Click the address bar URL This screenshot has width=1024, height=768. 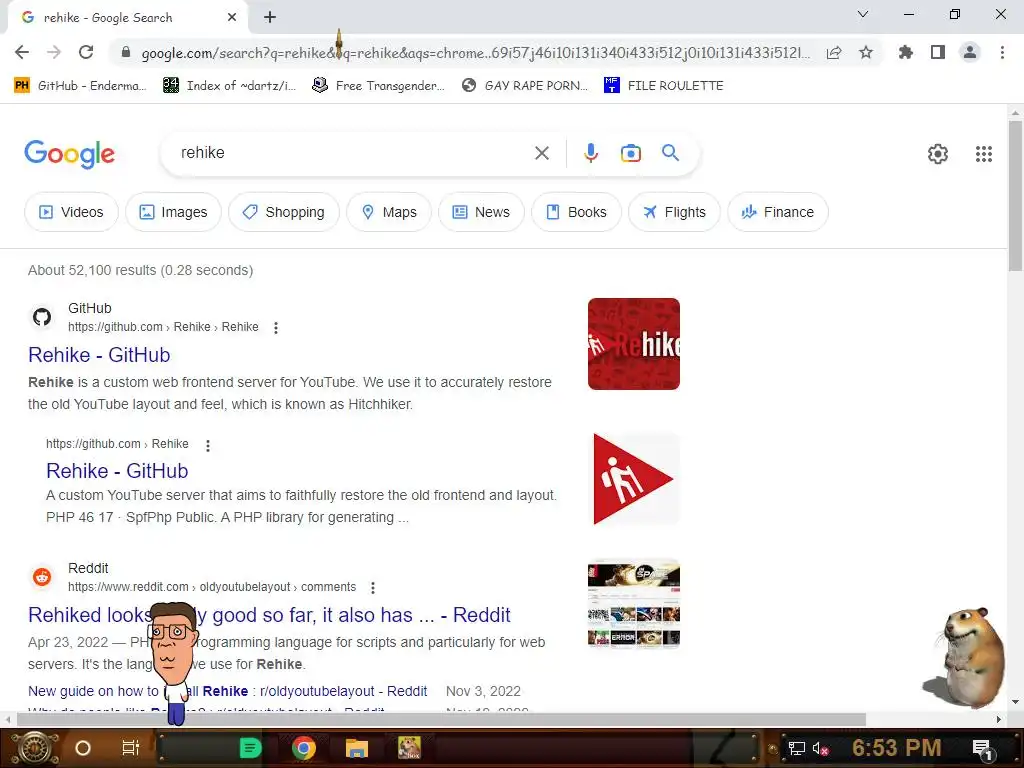tap(475, 53)
